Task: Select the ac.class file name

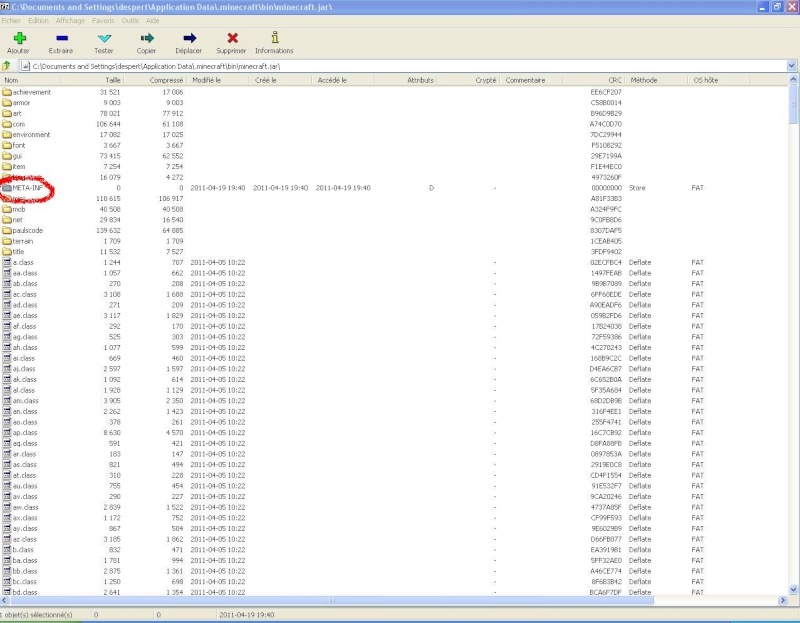Action: (x=24, y=294)
